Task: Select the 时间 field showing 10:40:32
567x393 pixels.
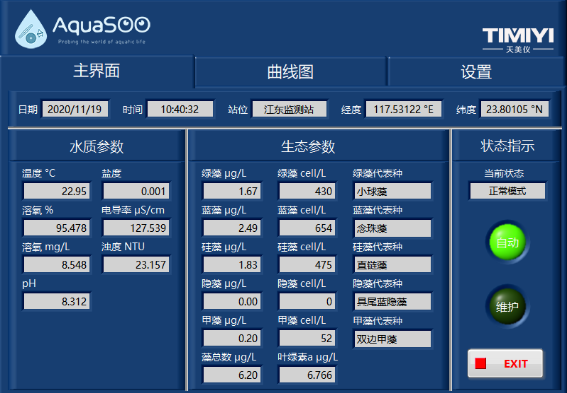Action: tap(180, 109)
